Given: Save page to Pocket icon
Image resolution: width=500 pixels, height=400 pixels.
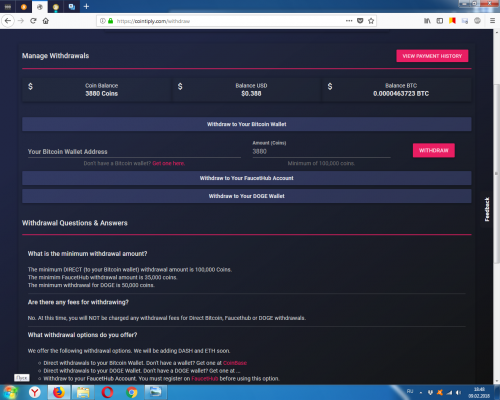Looking at the screenshot, I should (x=360, y=21).
